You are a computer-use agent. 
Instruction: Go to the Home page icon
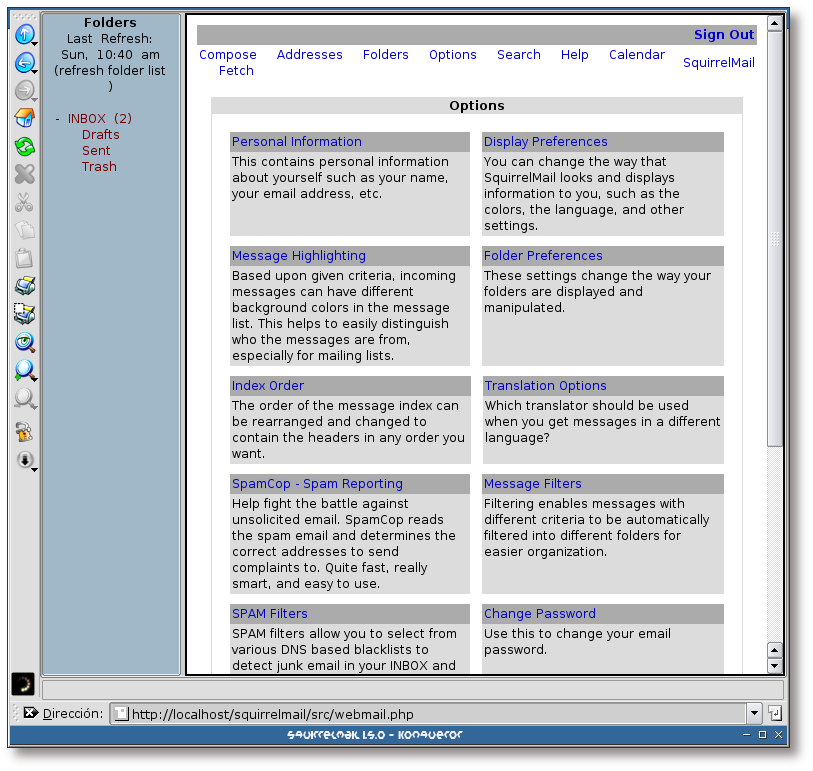[x=24, y=119]
